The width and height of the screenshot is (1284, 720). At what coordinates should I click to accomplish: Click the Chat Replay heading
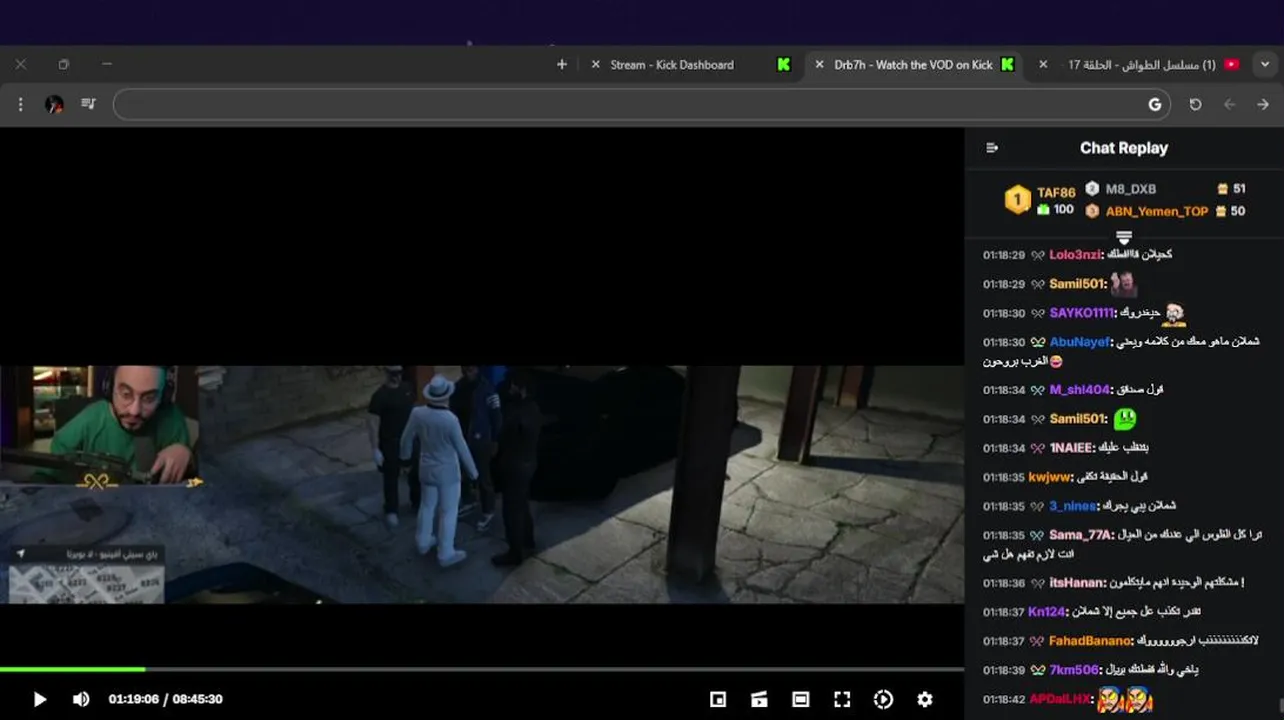[x=1124, y=148]
